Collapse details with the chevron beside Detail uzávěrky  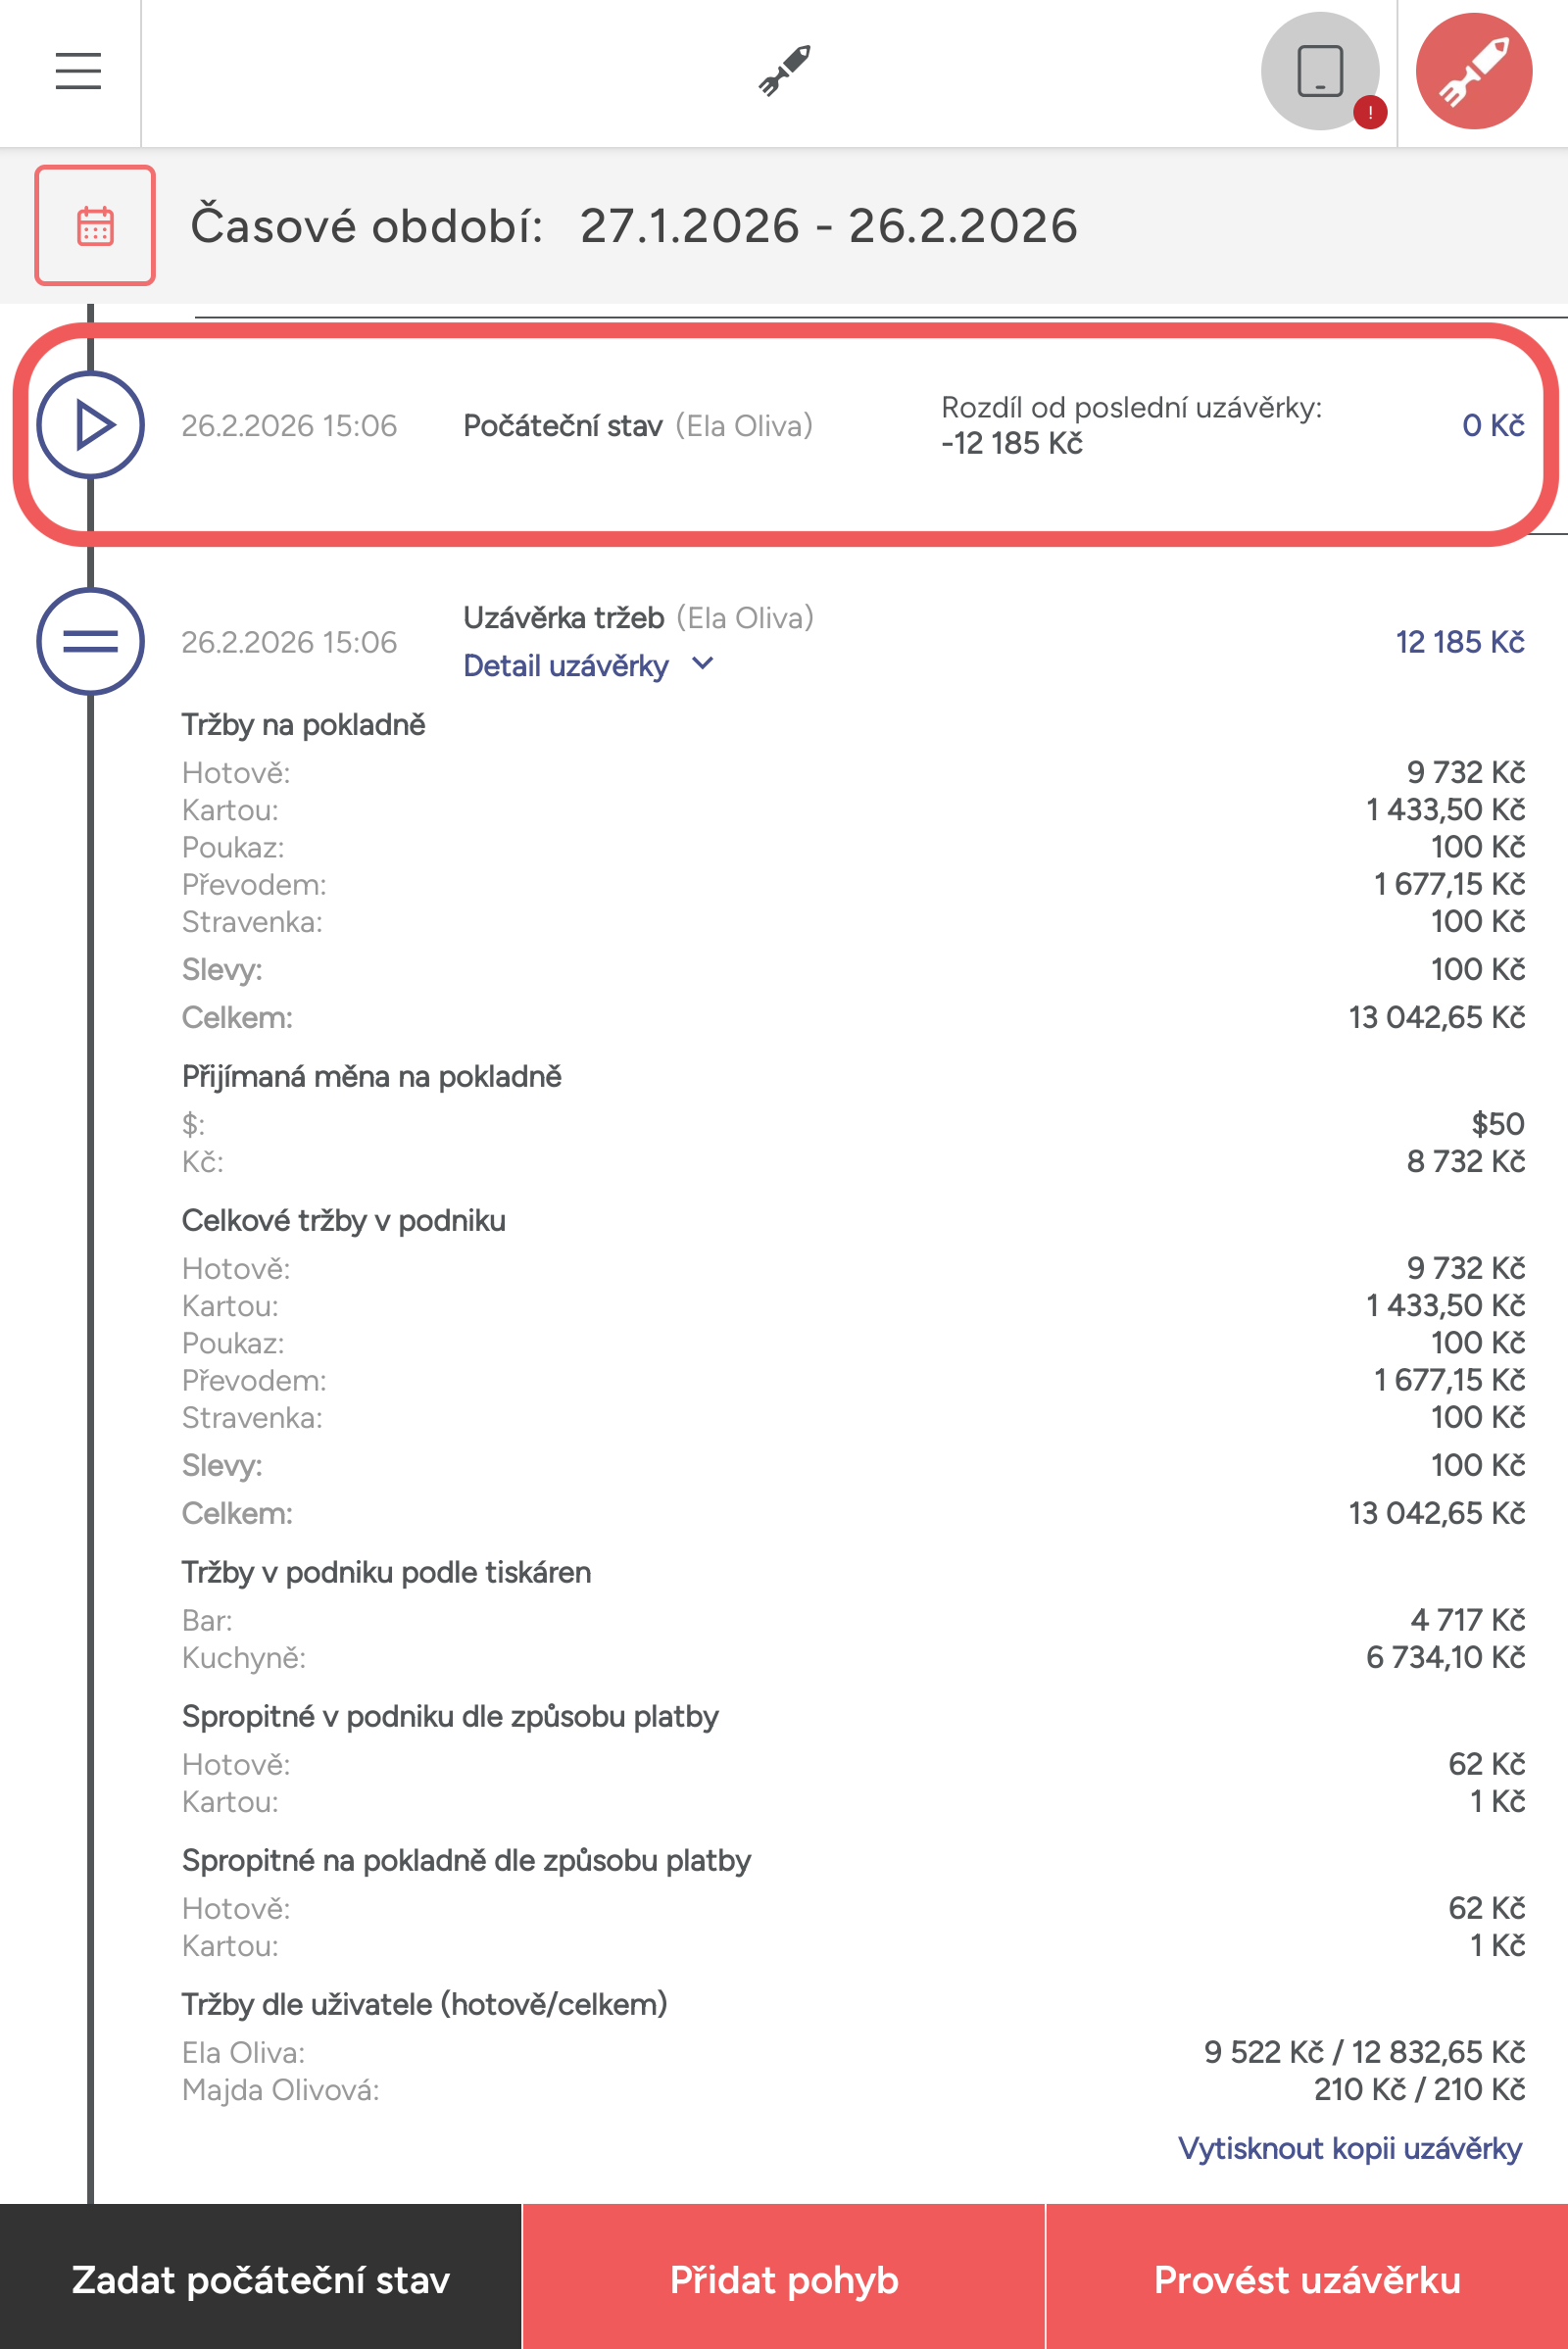click(703, 663)
